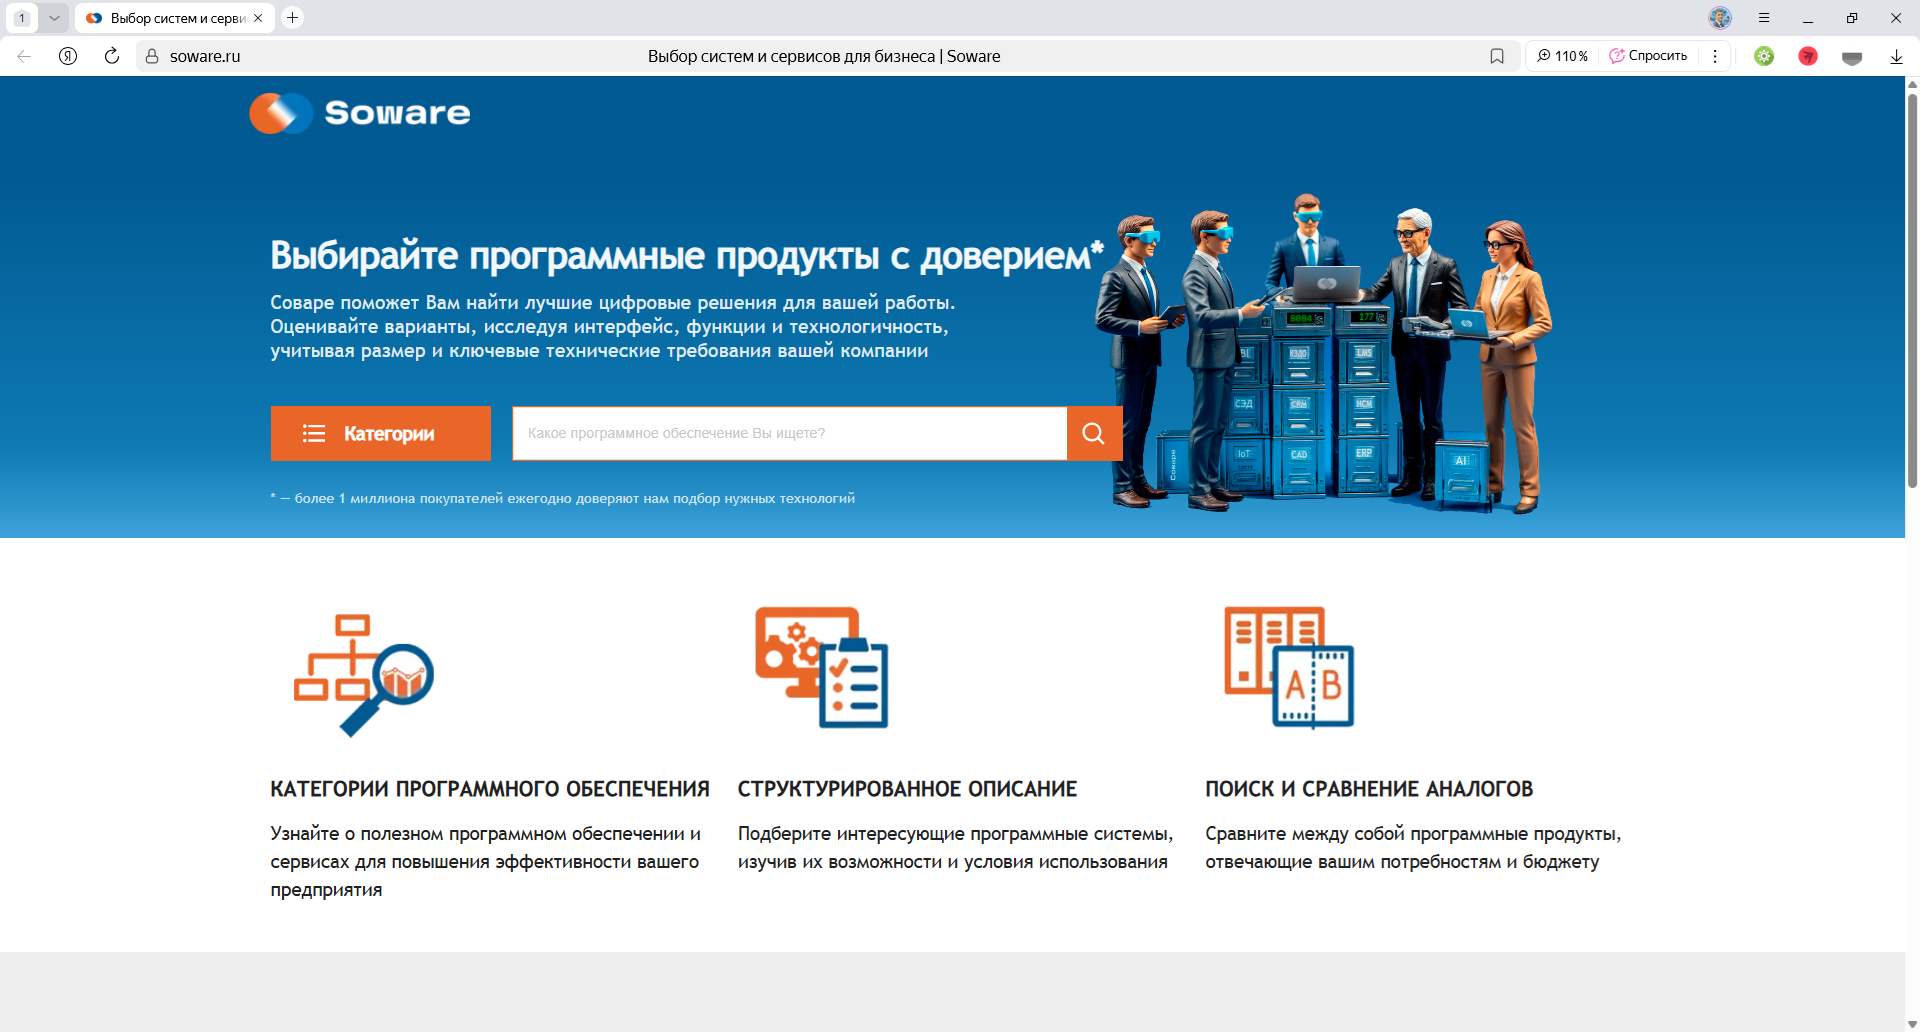Click the red extension icon
This screenshot has width=1920, height=1036.
click(x=1808, y=56)
